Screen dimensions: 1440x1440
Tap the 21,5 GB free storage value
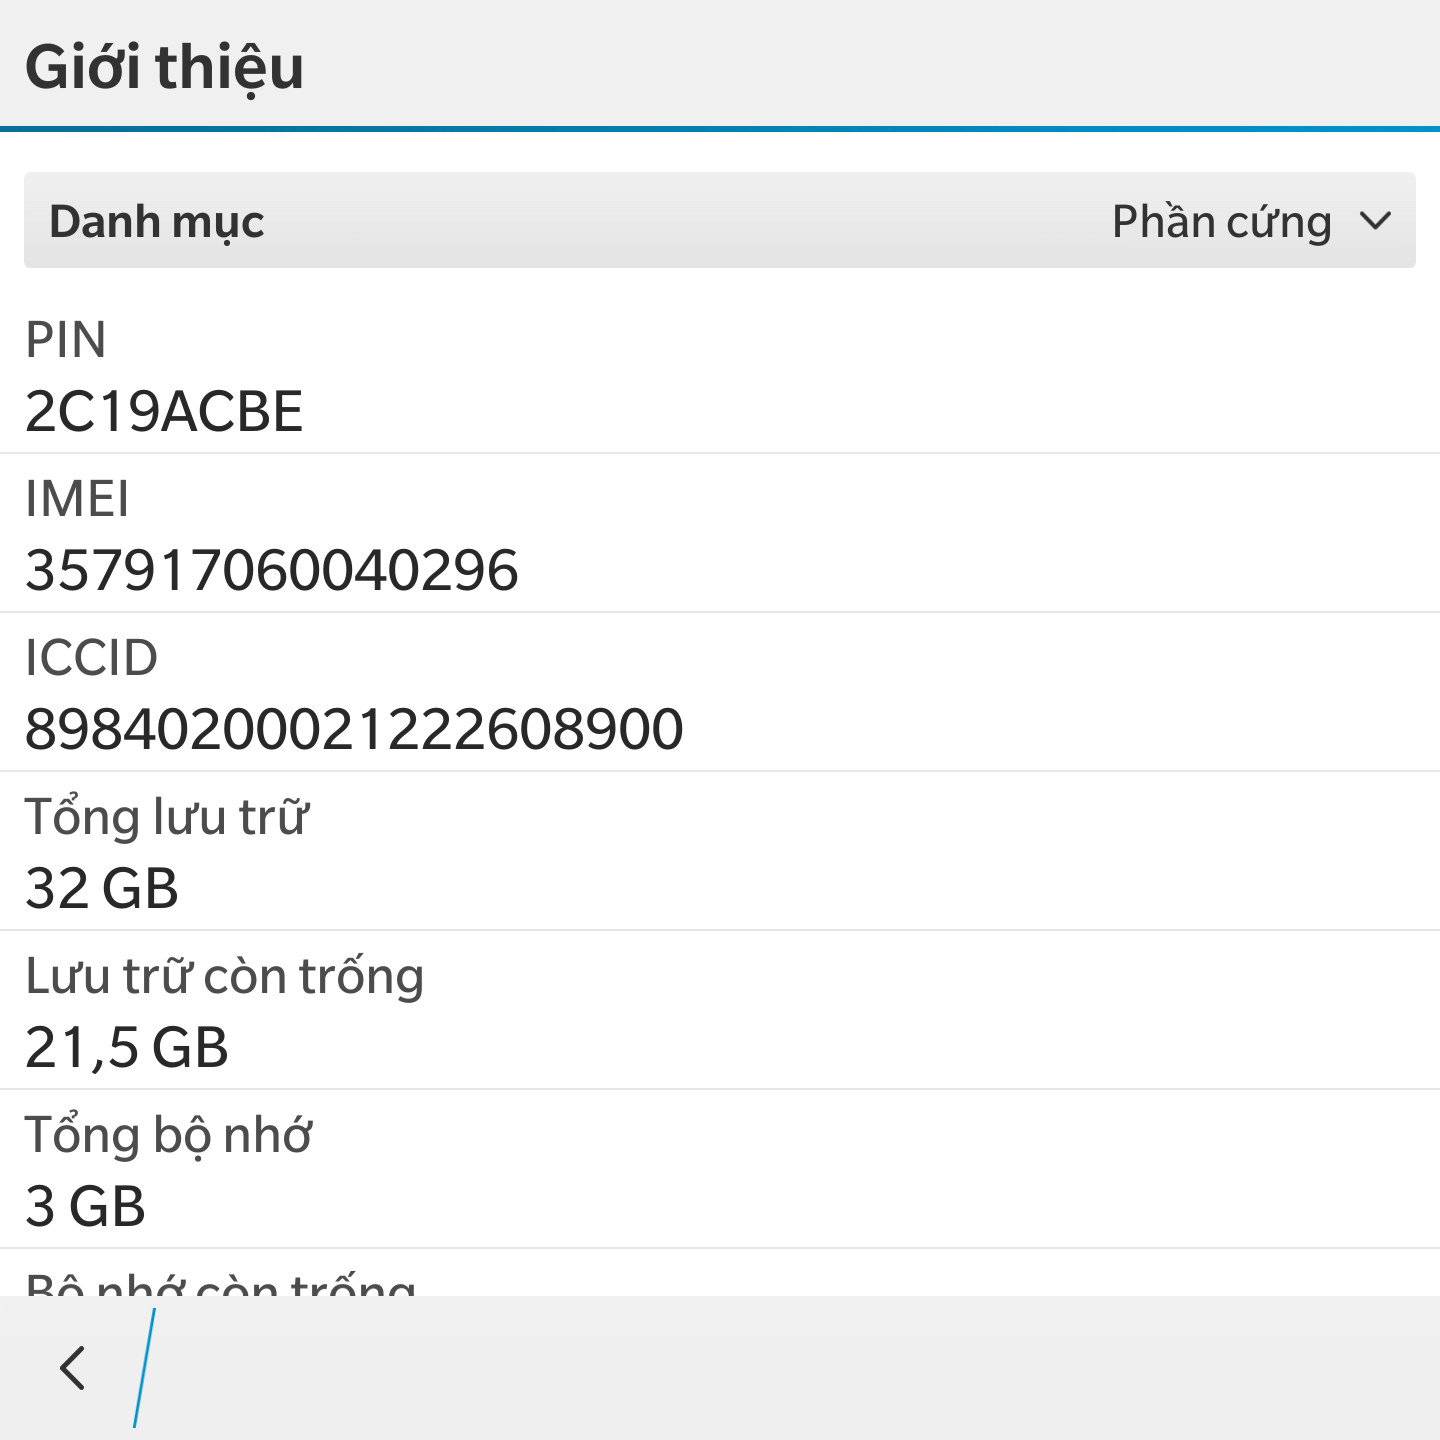[x=127, y=1047]
